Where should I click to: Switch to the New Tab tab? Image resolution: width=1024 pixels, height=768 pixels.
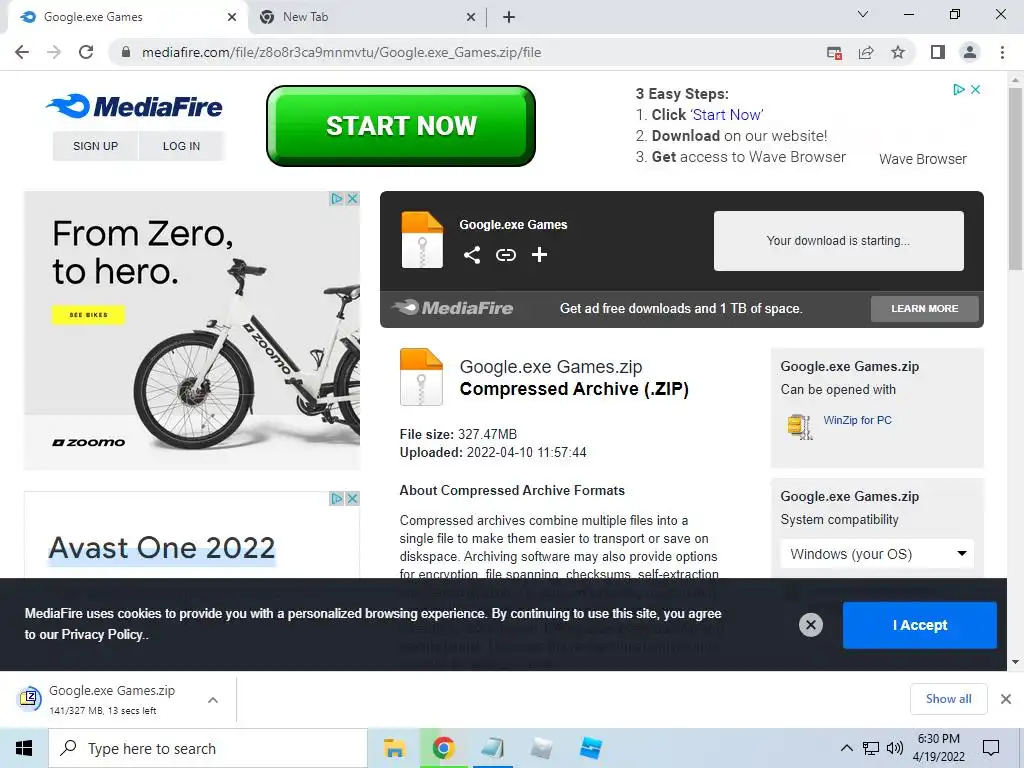coord(366,17)
